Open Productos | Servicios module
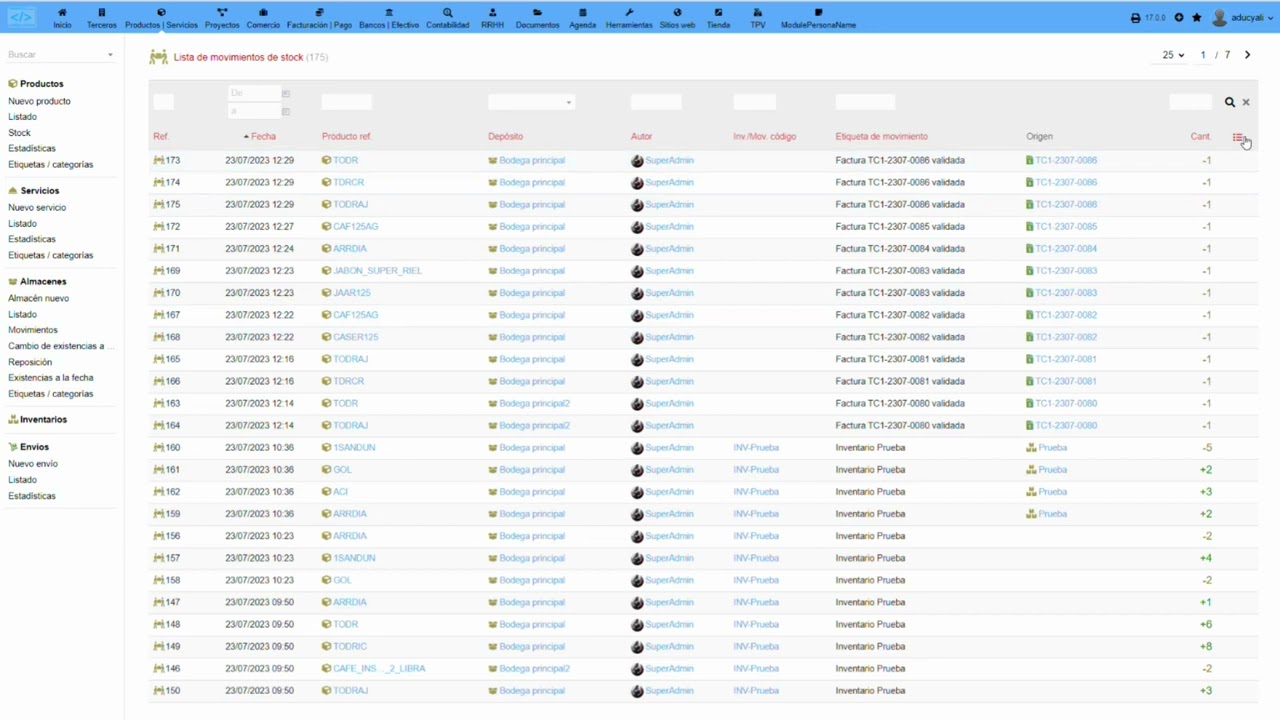Viewport: 1280px width, 720px height. pyautogui.click(x=161, y=19)
